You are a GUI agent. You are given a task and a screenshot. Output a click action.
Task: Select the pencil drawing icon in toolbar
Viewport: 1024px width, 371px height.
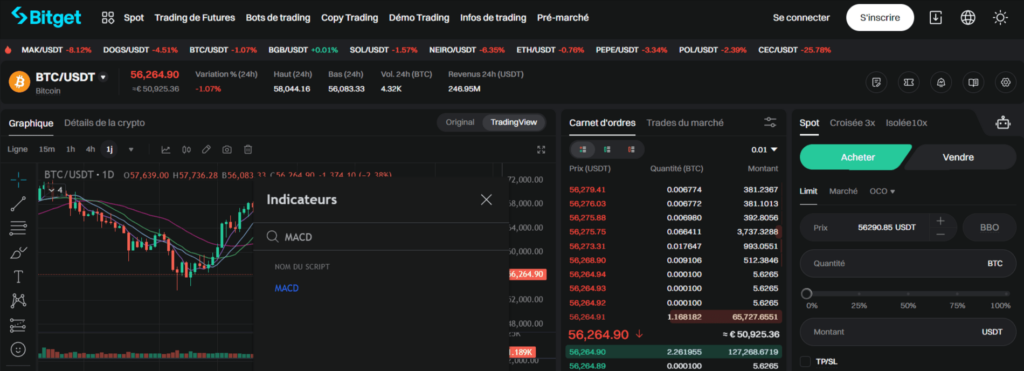[x=206, y=150]
